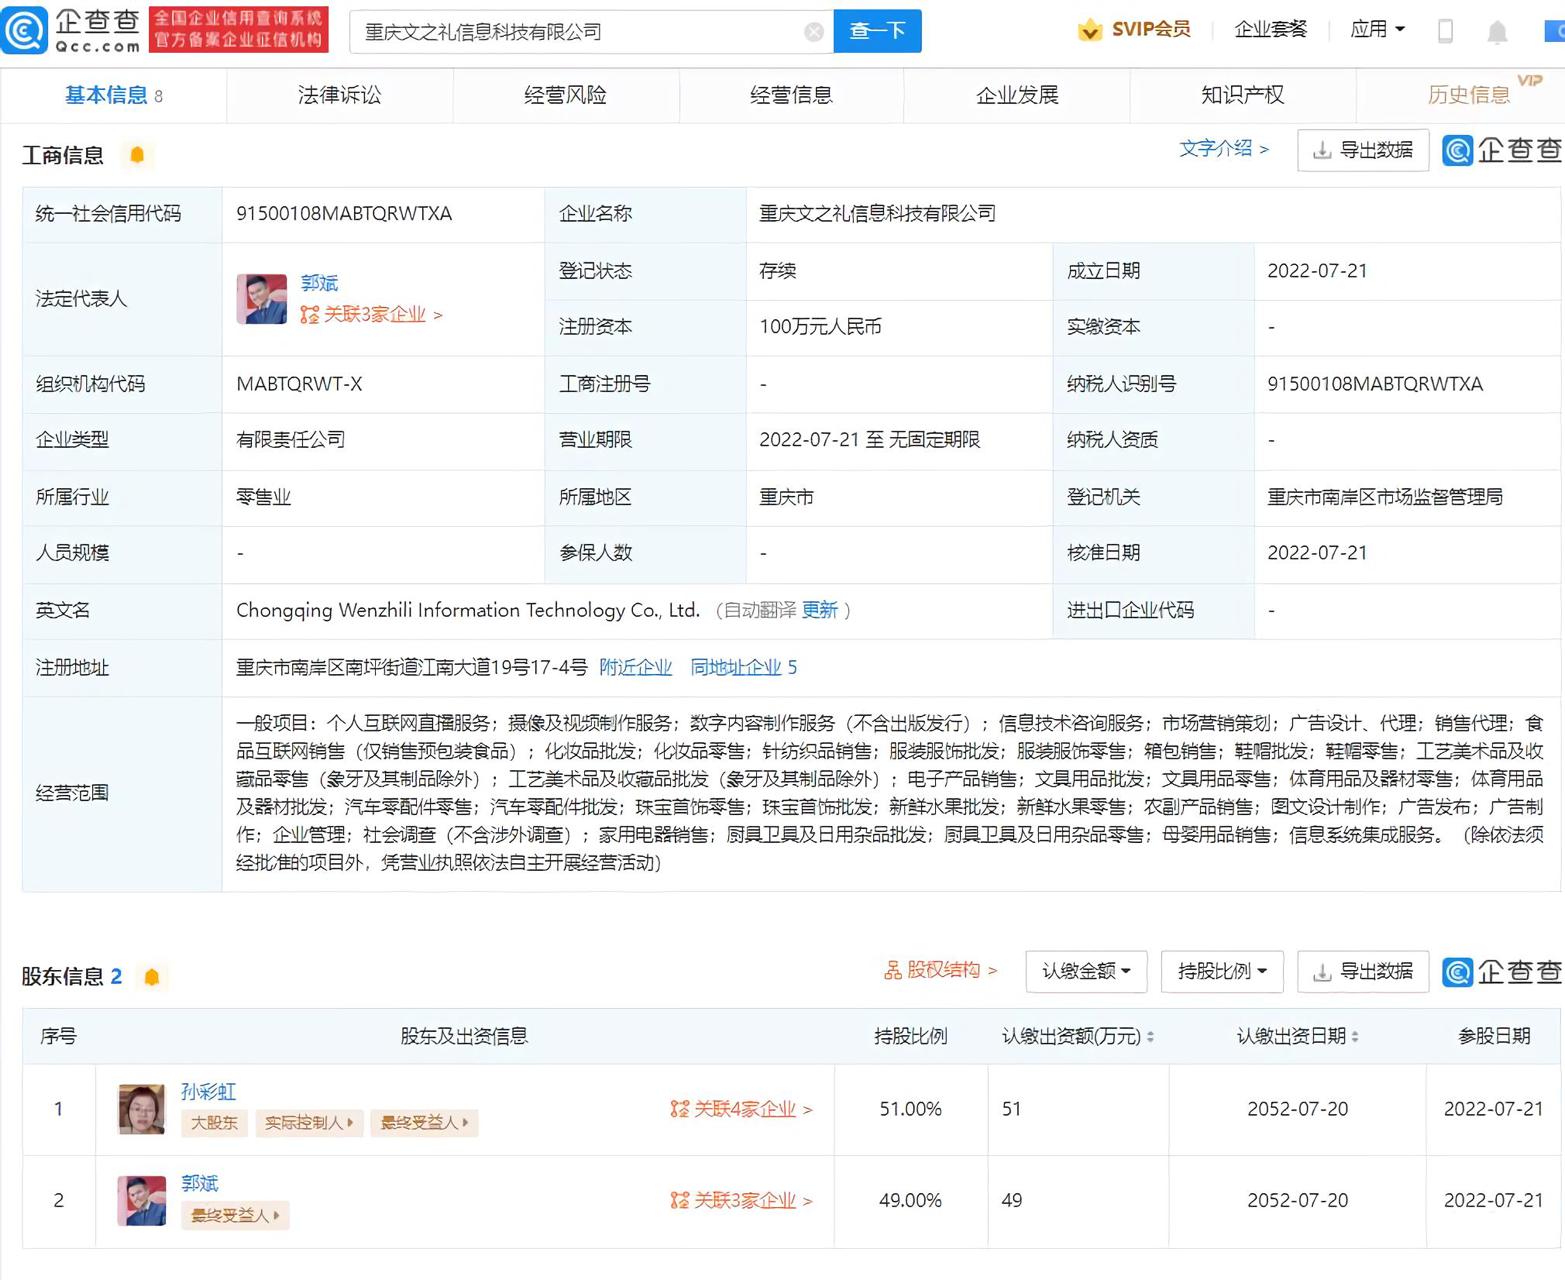Screen dimensions: 1565x1280
Task: Switch to the 知识产权 tab
Action: point(1242,95)
